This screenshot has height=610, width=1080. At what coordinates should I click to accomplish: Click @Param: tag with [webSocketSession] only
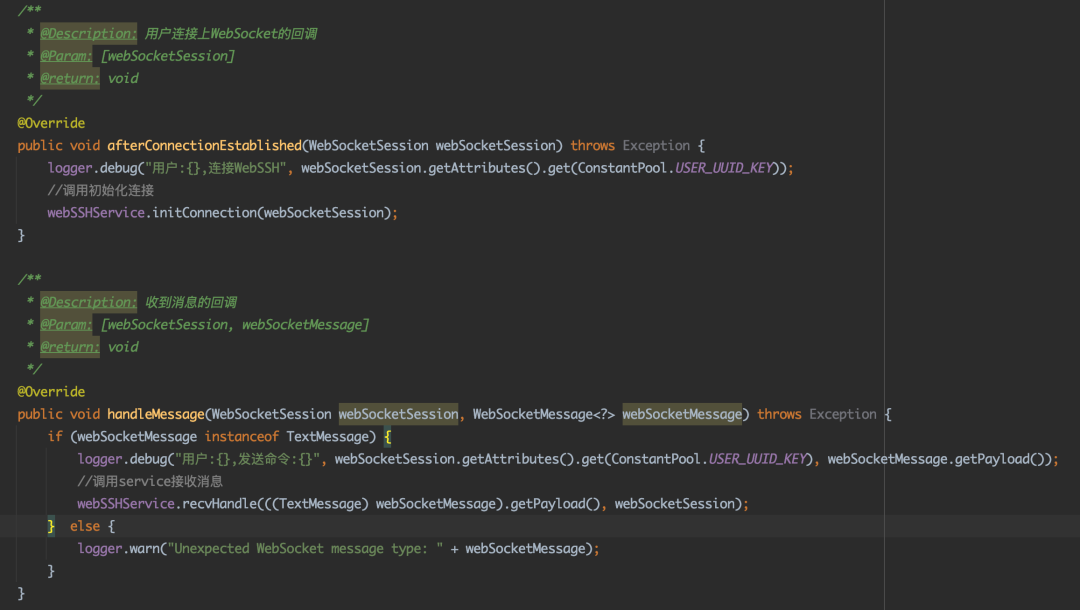click(65, 56)
